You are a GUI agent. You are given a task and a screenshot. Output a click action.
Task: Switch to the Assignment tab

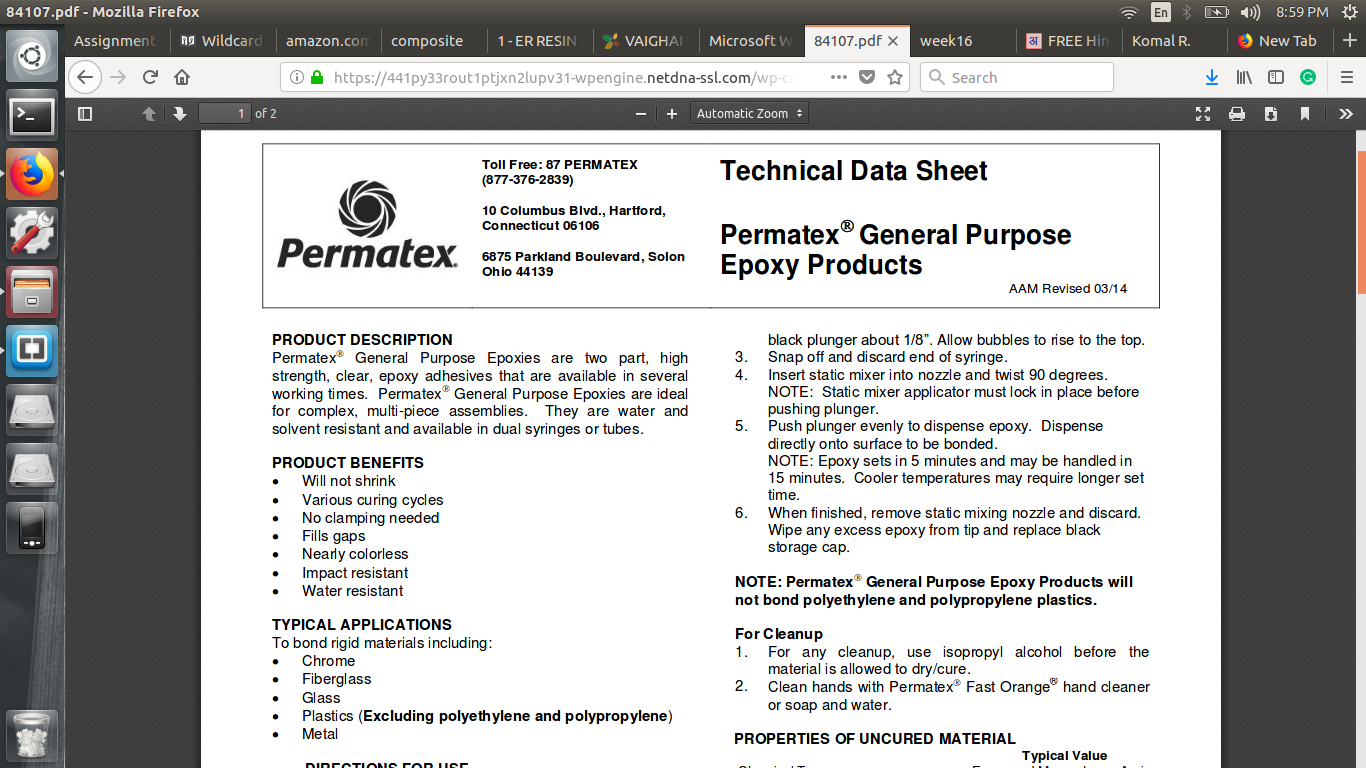click(x=116, y=41)
